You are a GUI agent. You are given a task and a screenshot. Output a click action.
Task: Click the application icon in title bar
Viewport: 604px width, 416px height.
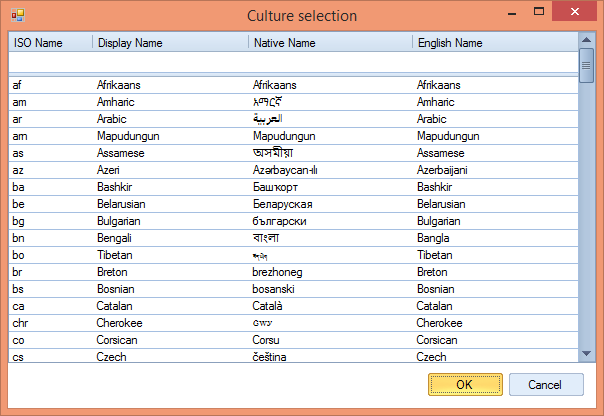coord(18,15)
